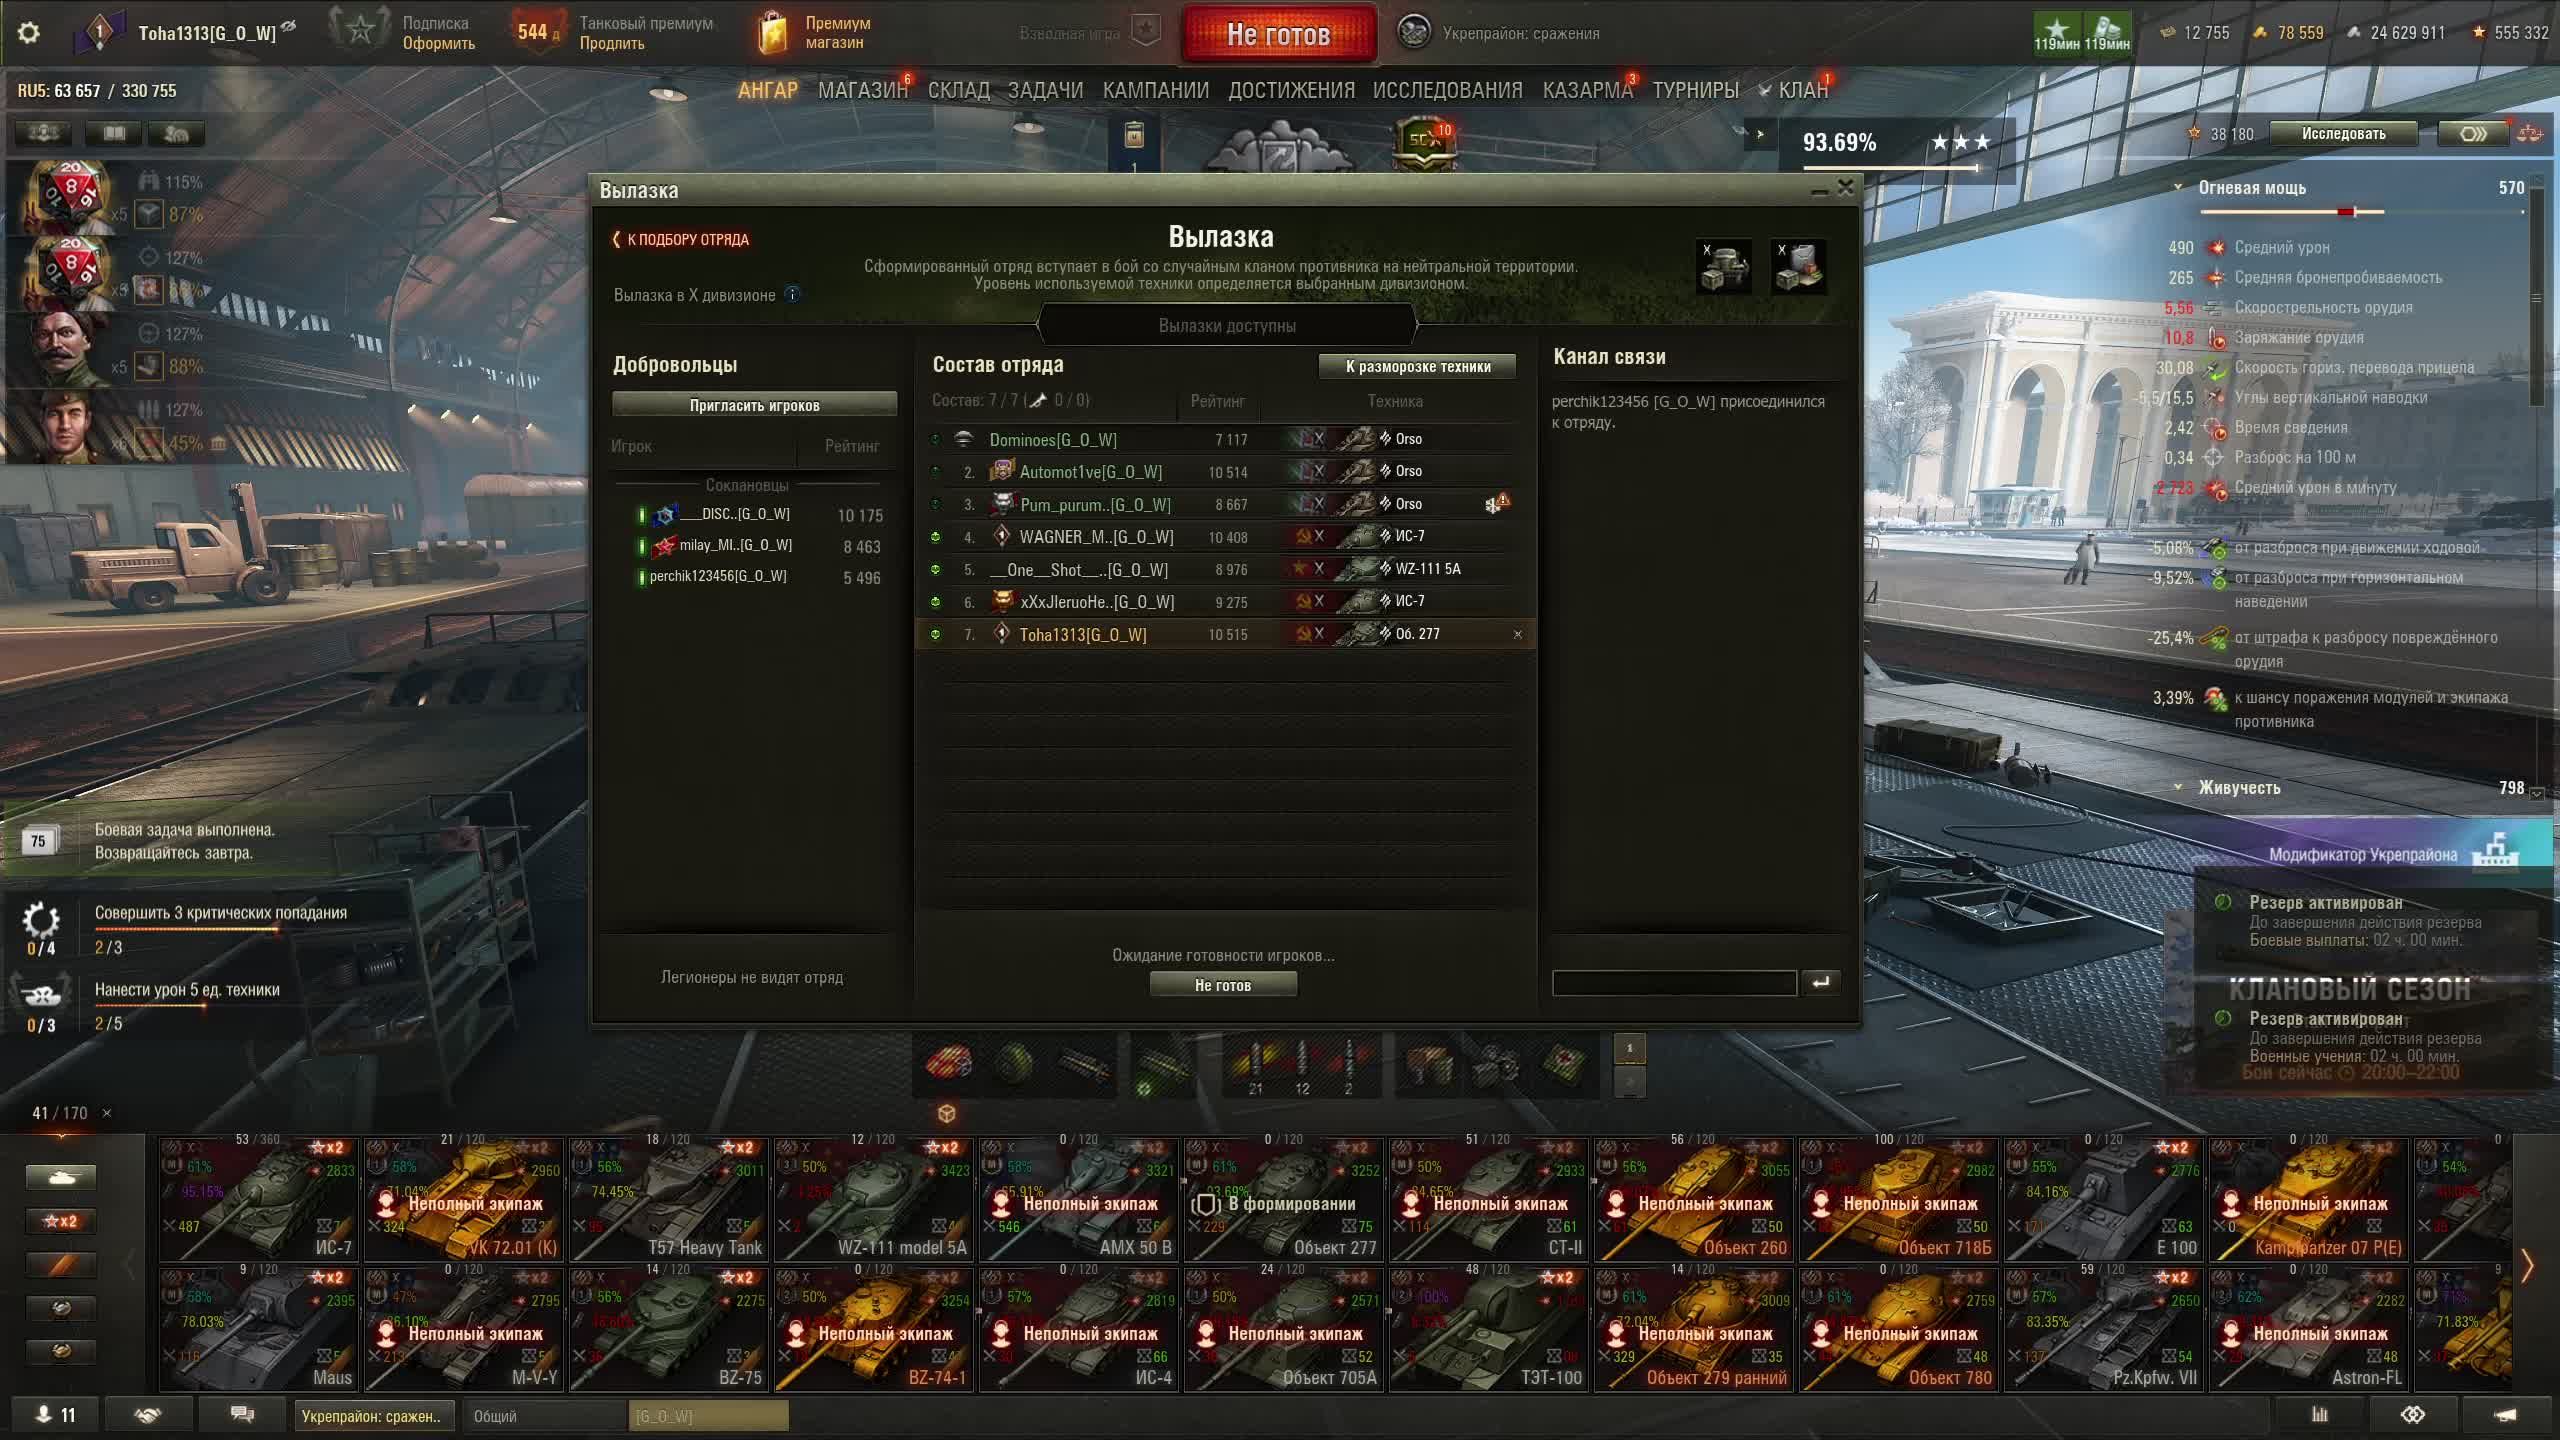Focus the squad chat message input field
This screenshot has height=1440, width=2560.
tap(1674, 983)
